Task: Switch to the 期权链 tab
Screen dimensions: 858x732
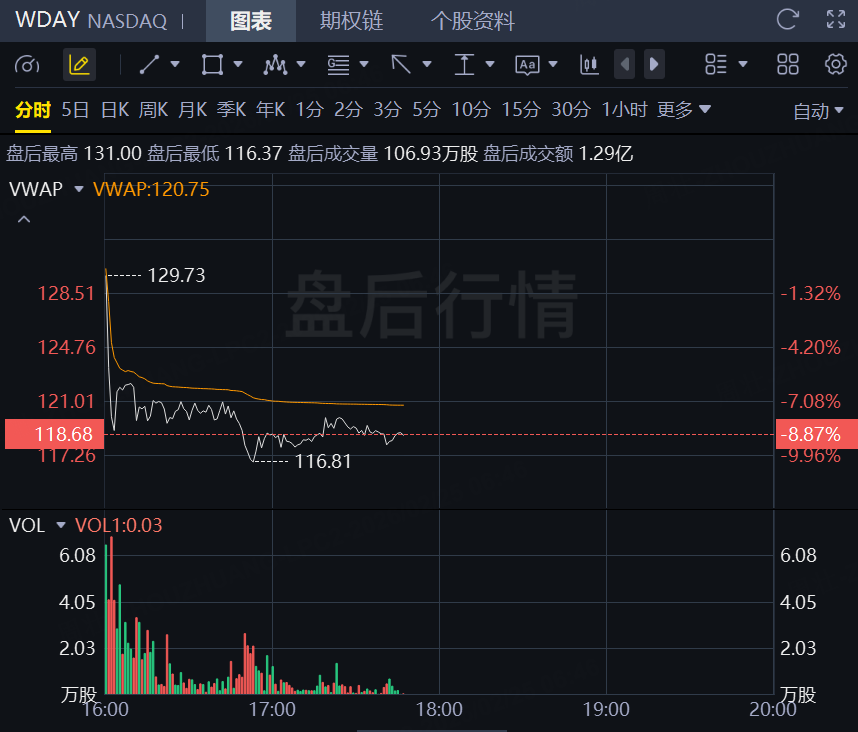Action: [x=351, y=21]
